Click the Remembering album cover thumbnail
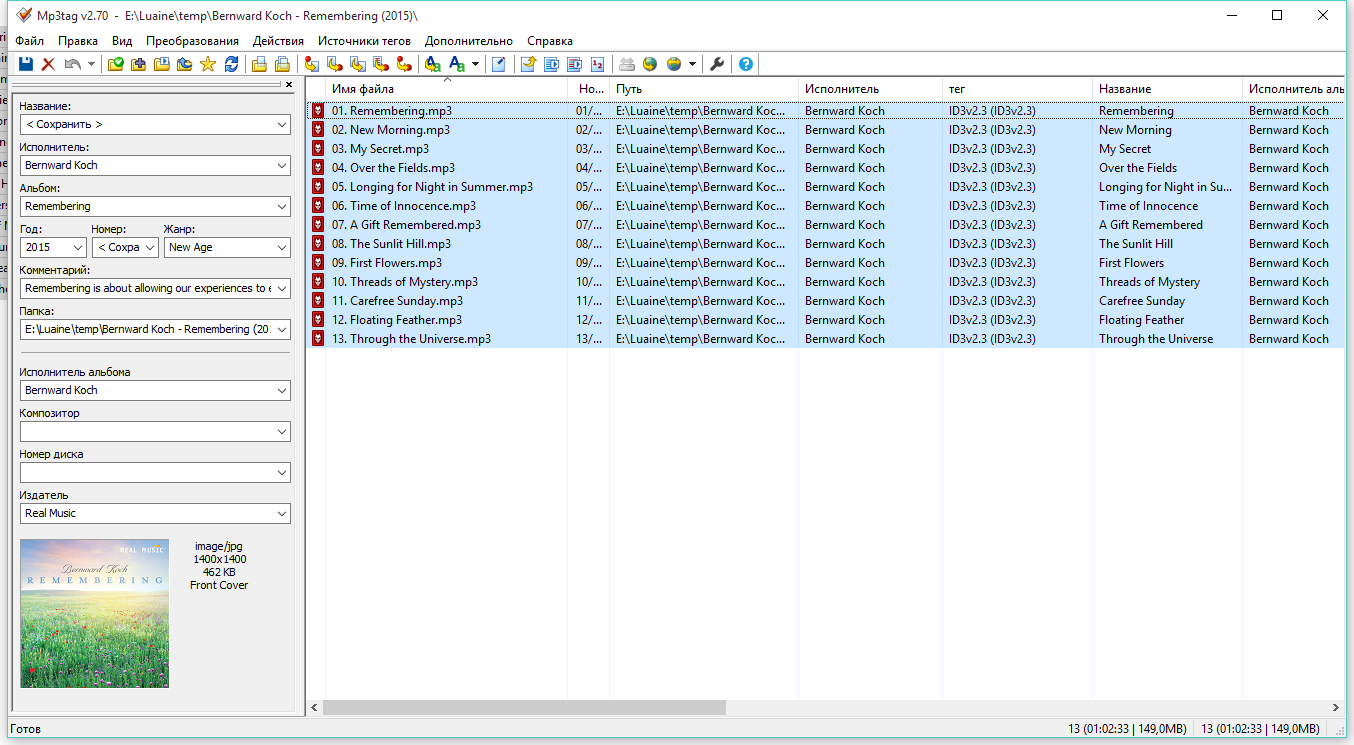This screenshot has width=1354, height=745. click(95, 613)
